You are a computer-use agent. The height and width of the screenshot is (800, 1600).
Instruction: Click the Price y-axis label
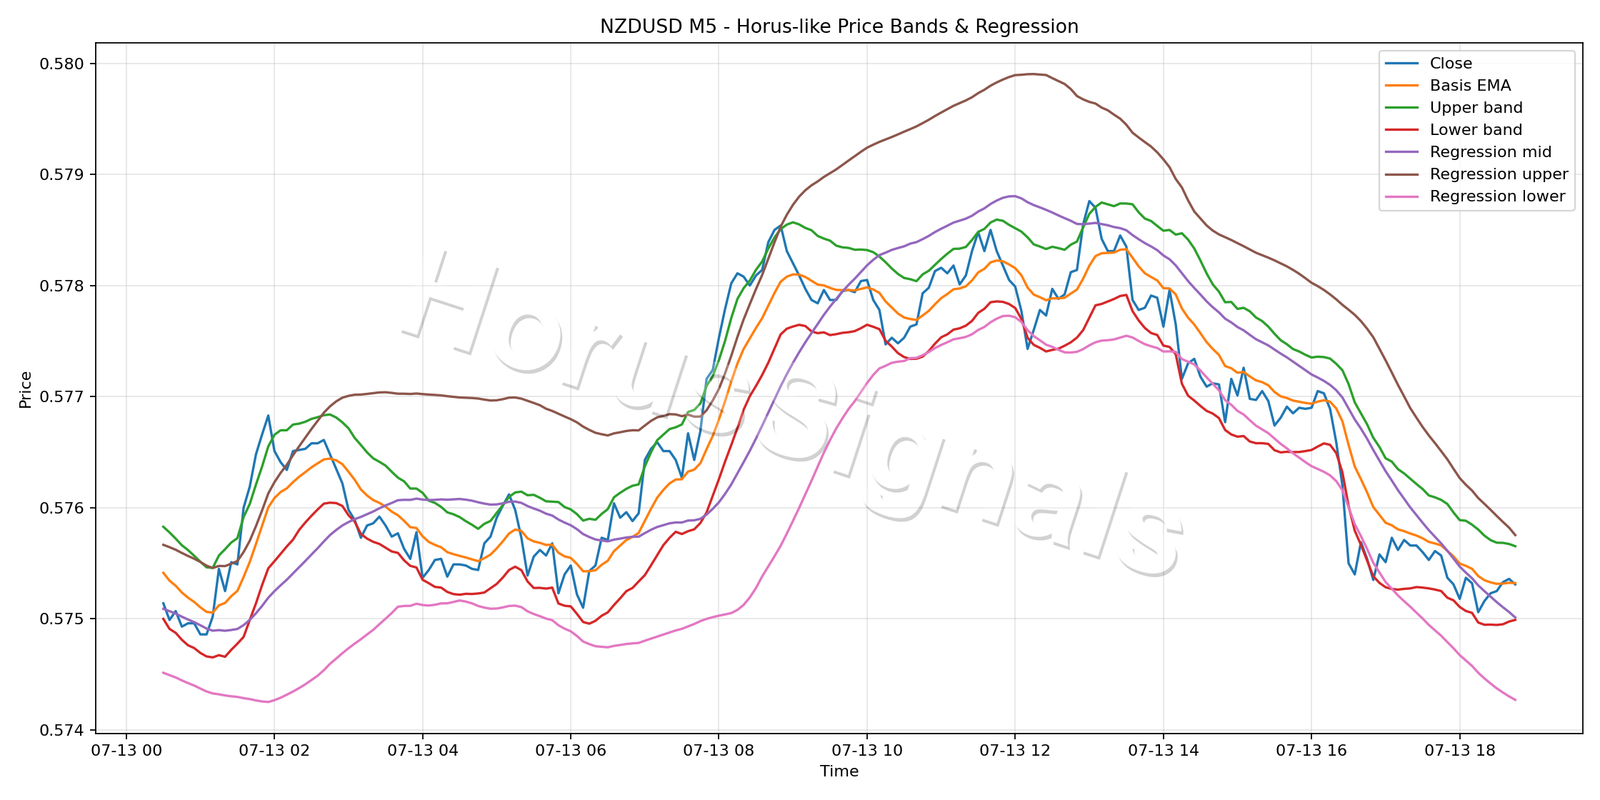pyautogui.click(x=26, y=390)
